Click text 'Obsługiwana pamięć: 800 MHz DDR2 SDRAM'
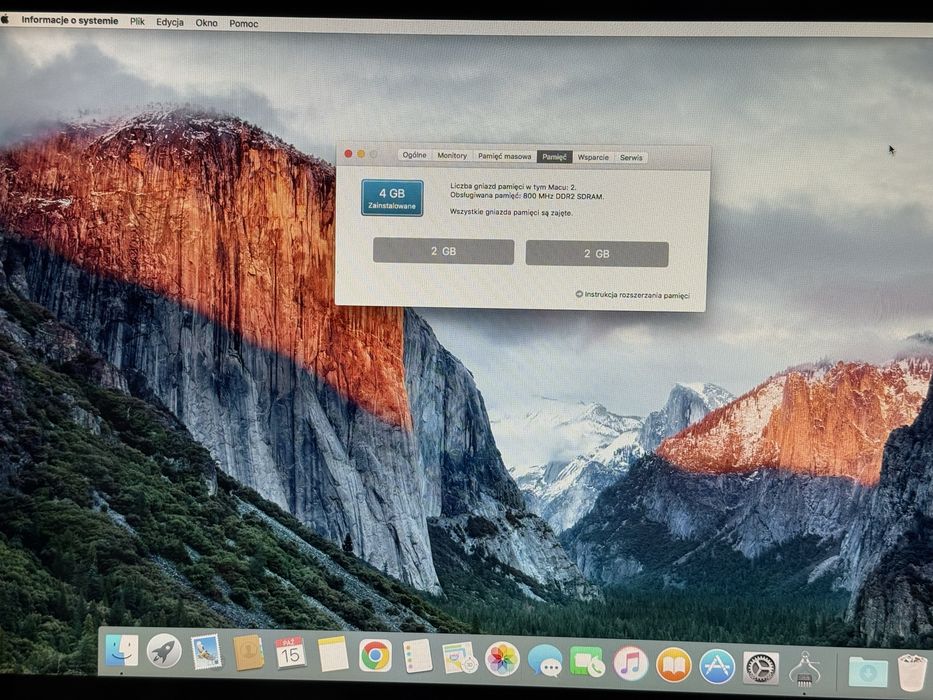This screenshot has height=700, width=933. pos(527,196)
